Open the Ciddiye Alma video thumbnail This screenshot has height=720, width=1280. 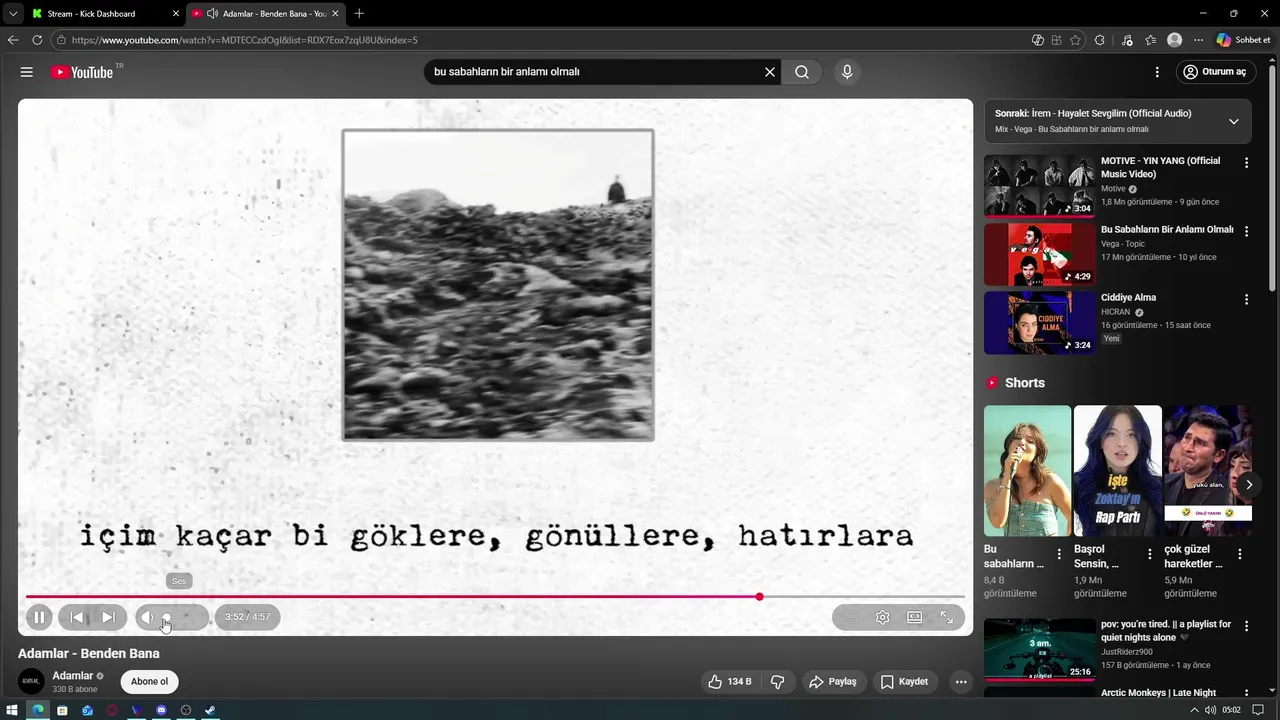tap(1039, 322)
